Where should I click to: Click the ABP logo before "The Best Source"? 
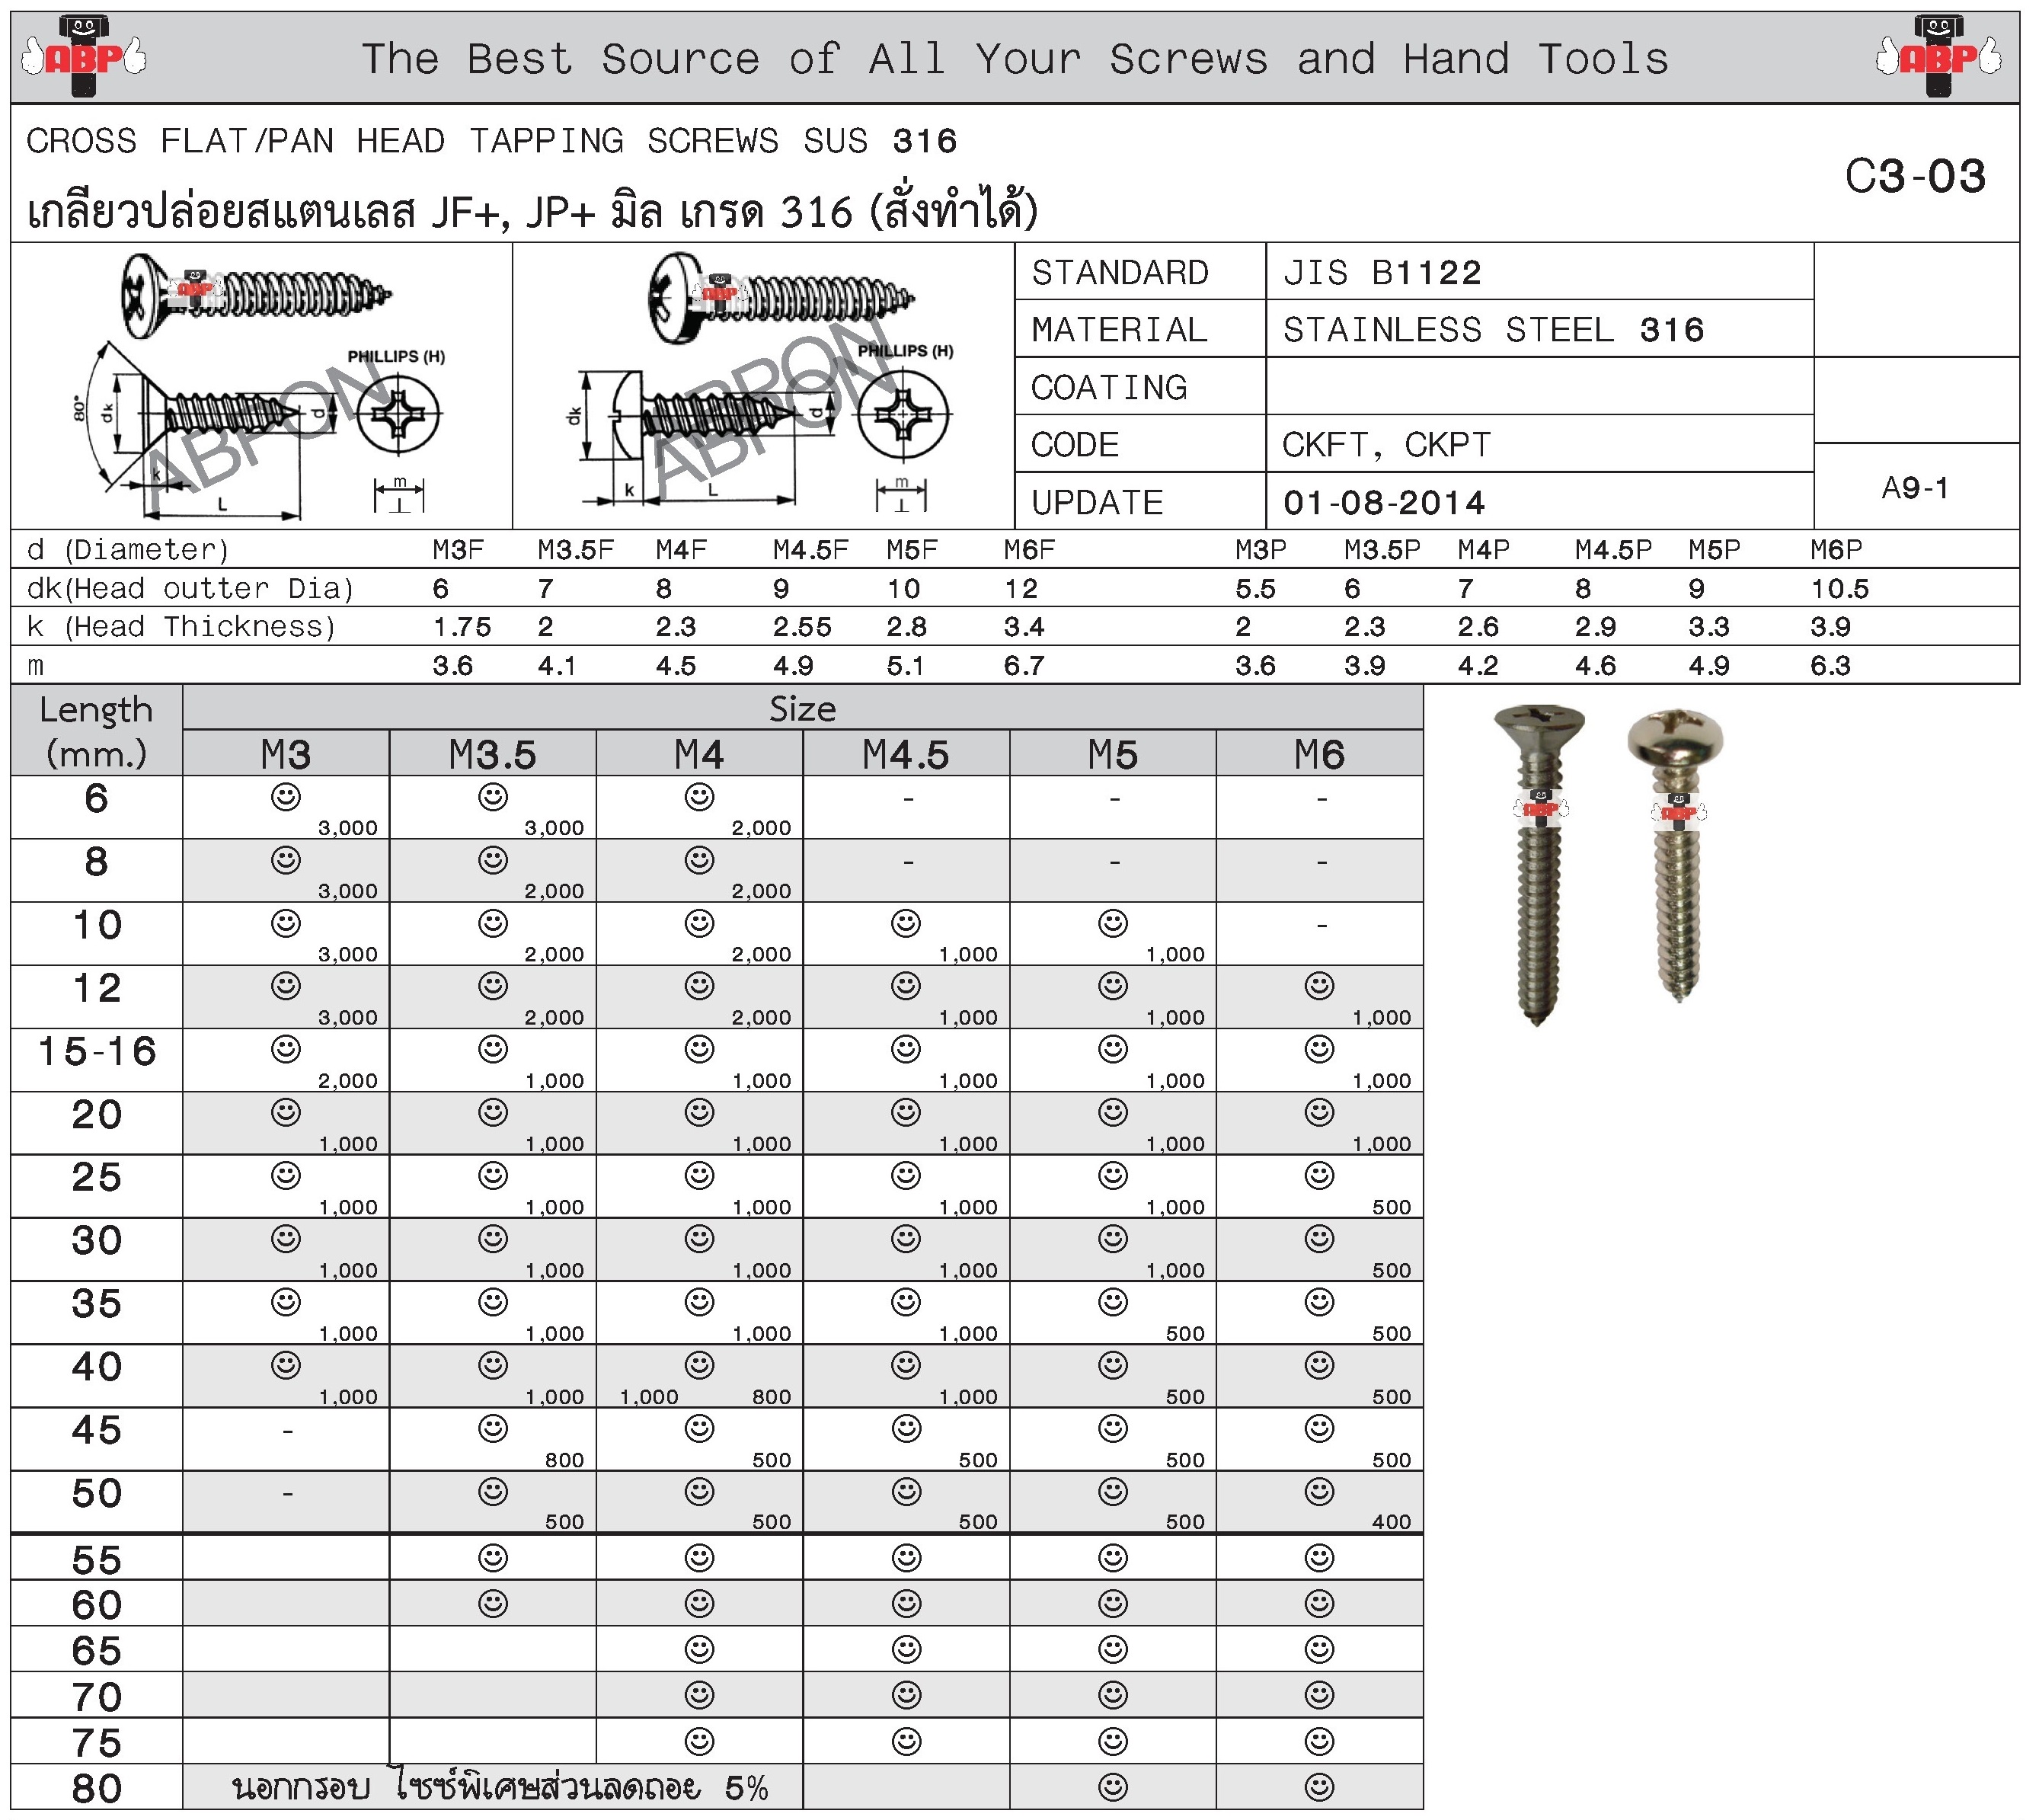84,56
